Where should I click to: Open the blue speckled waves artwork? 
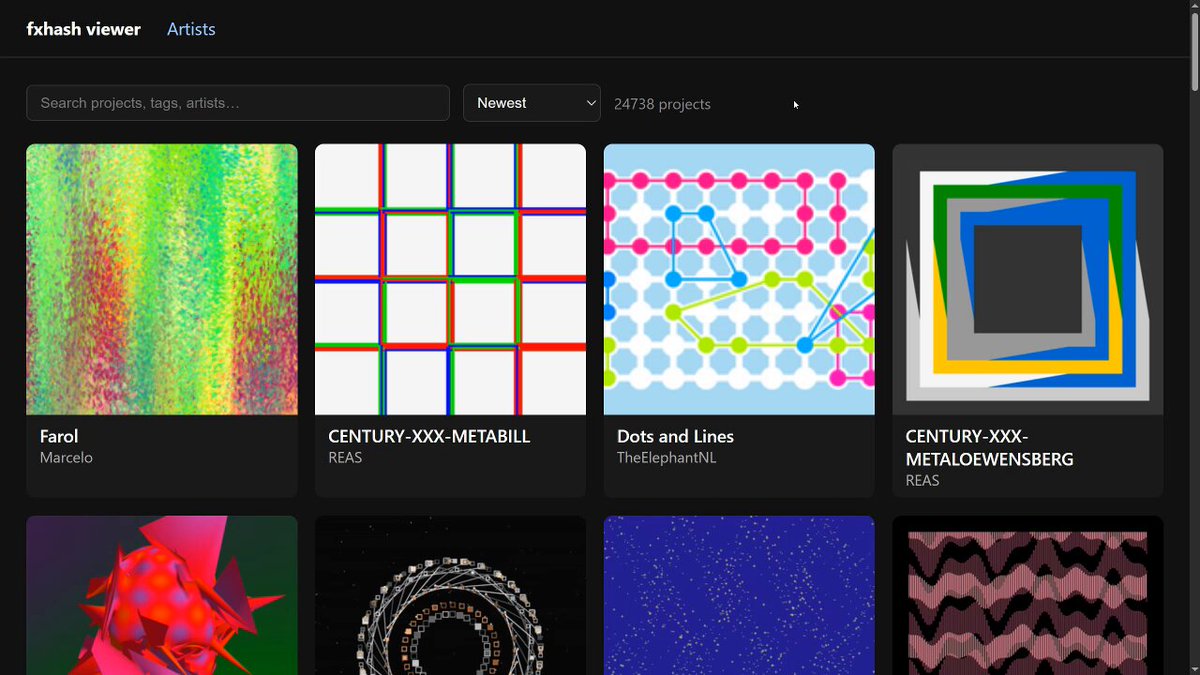(x=739, y=595)
